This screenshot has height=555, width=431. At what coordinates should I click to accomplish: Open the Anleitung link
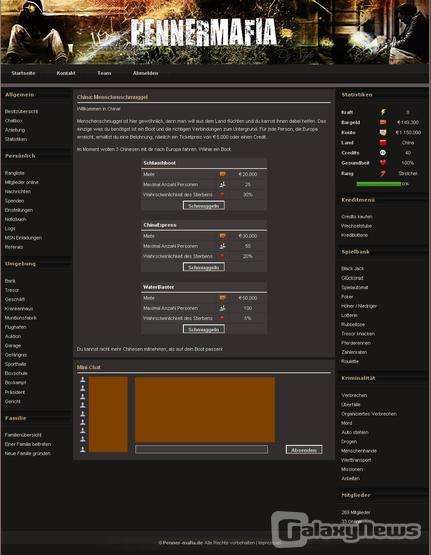click(x=15, y=130)
